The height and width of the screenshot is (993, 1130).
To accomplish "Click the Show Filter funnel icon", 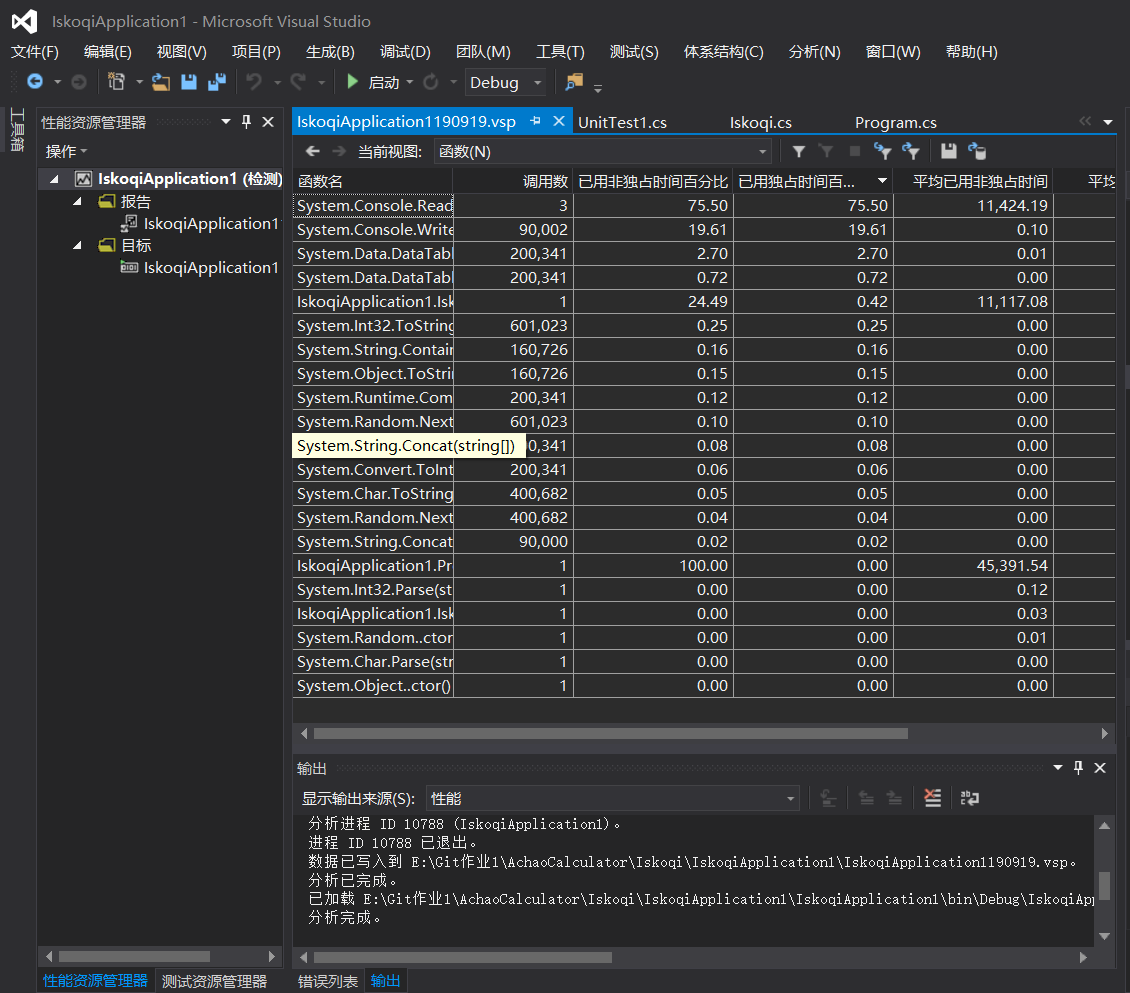I will (x=798, y=151).
